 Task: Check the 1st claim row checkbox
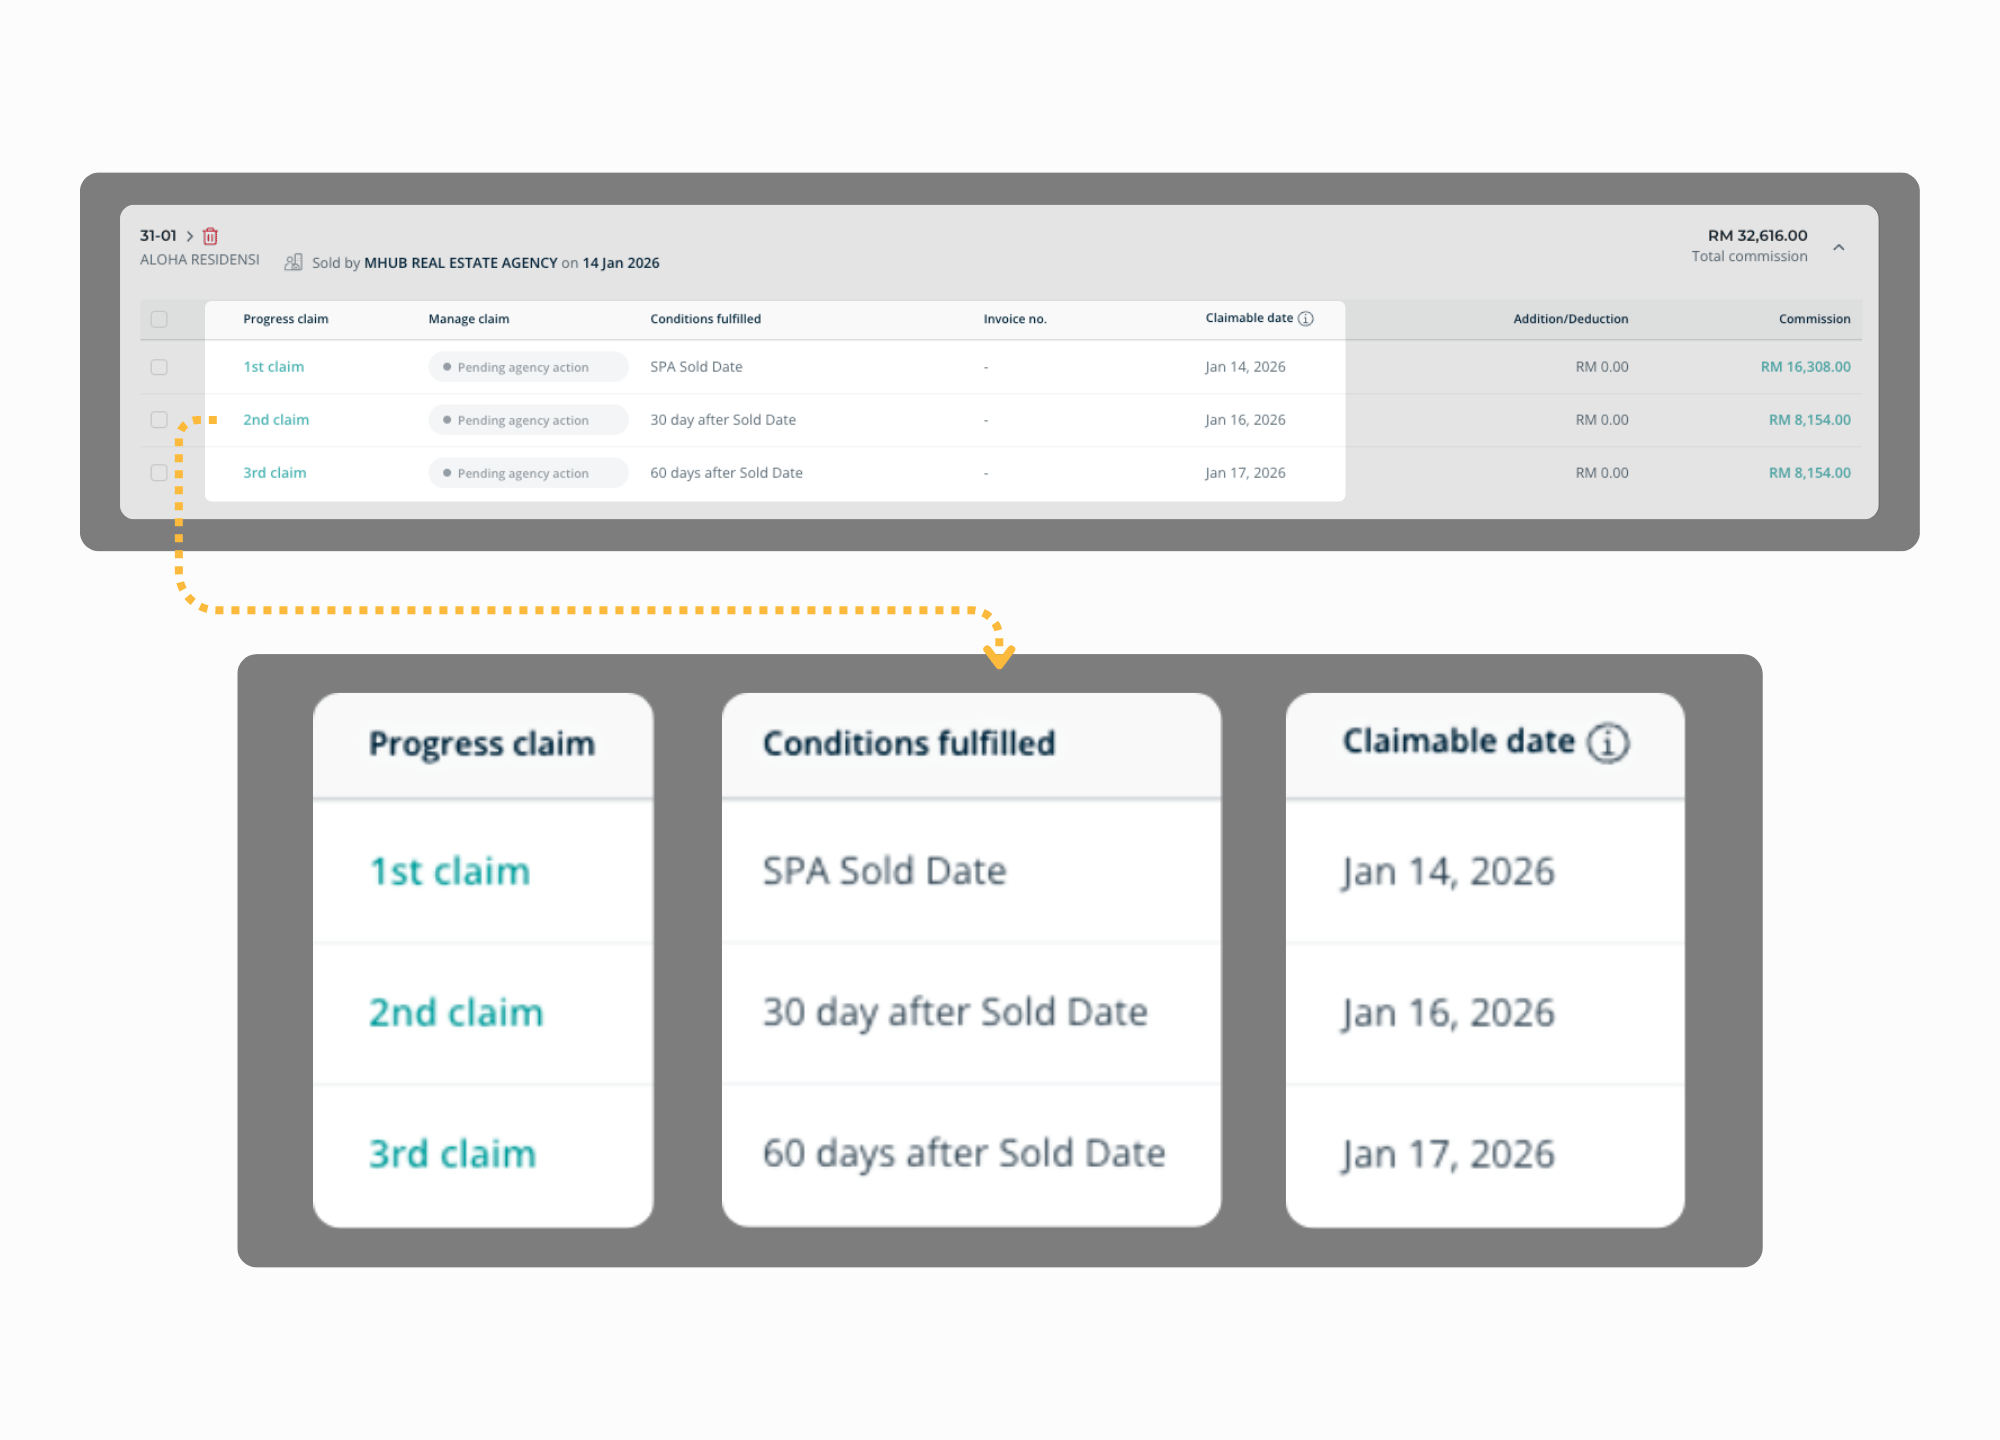(159, 367)
